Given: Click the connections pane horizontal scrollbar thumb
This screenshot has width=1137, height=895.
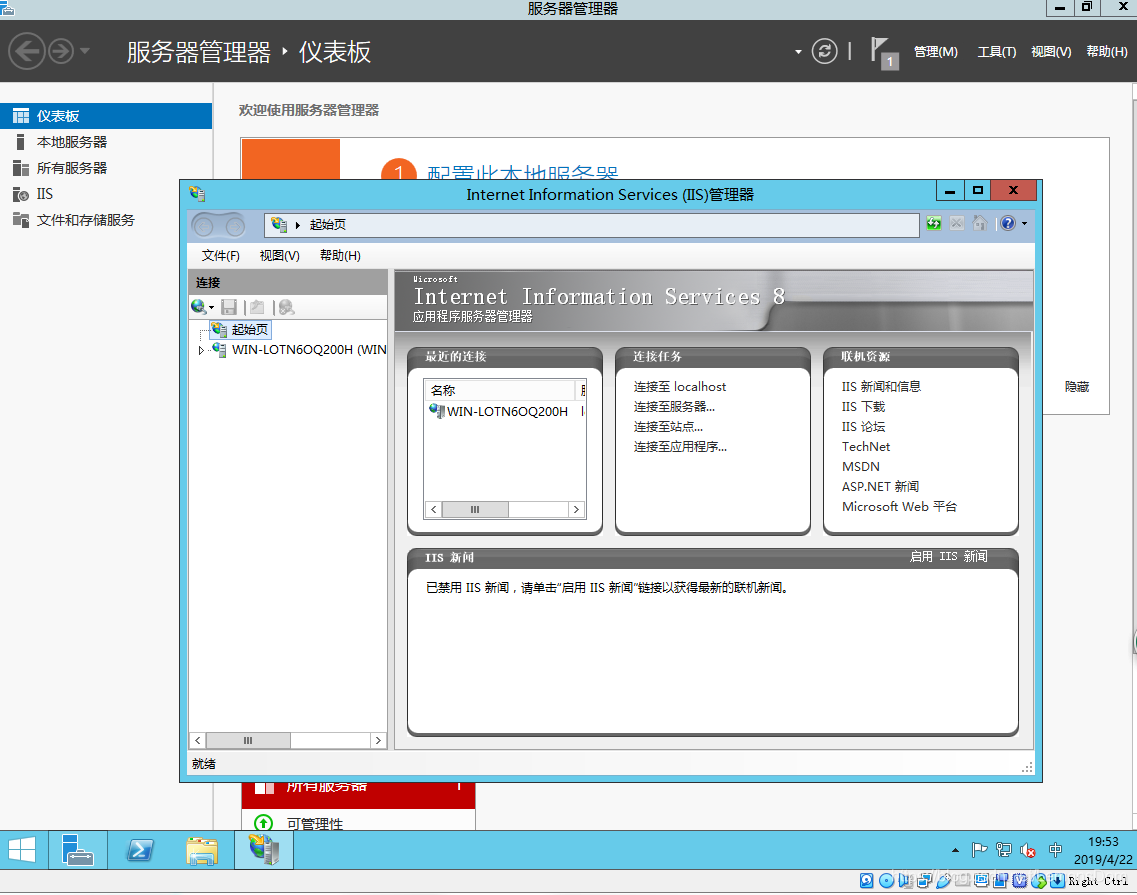Looking at the screenshot, I should pyautogui.click(x=248, y=741).
